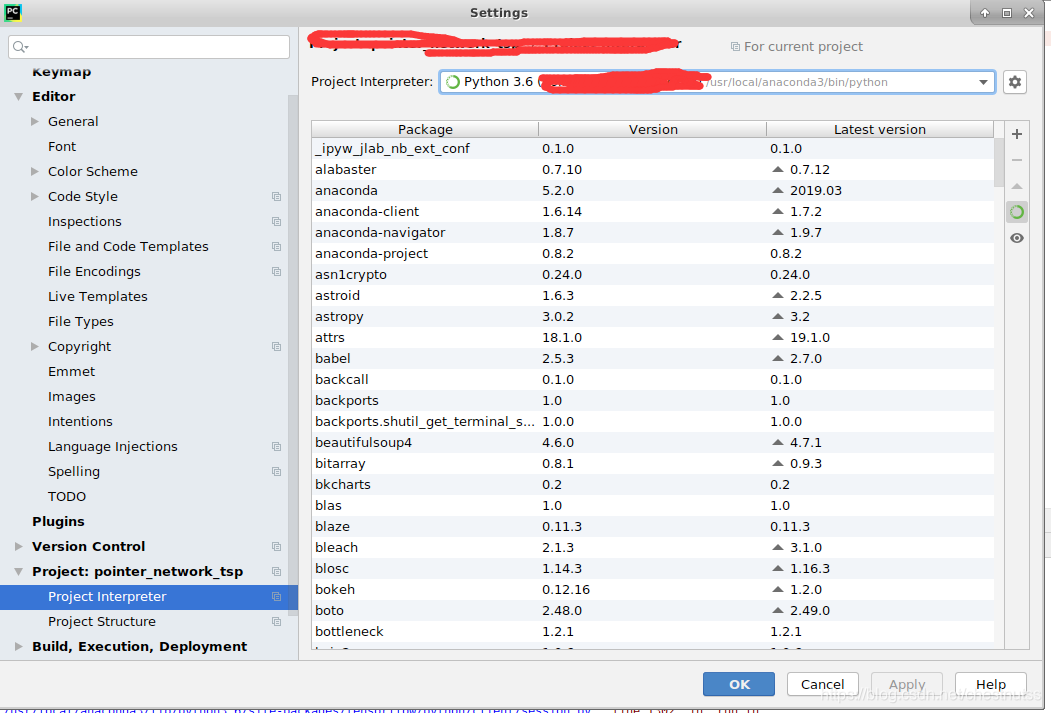
Task: Open File and Code Templates settings
Action: click(x=128, y=247)
